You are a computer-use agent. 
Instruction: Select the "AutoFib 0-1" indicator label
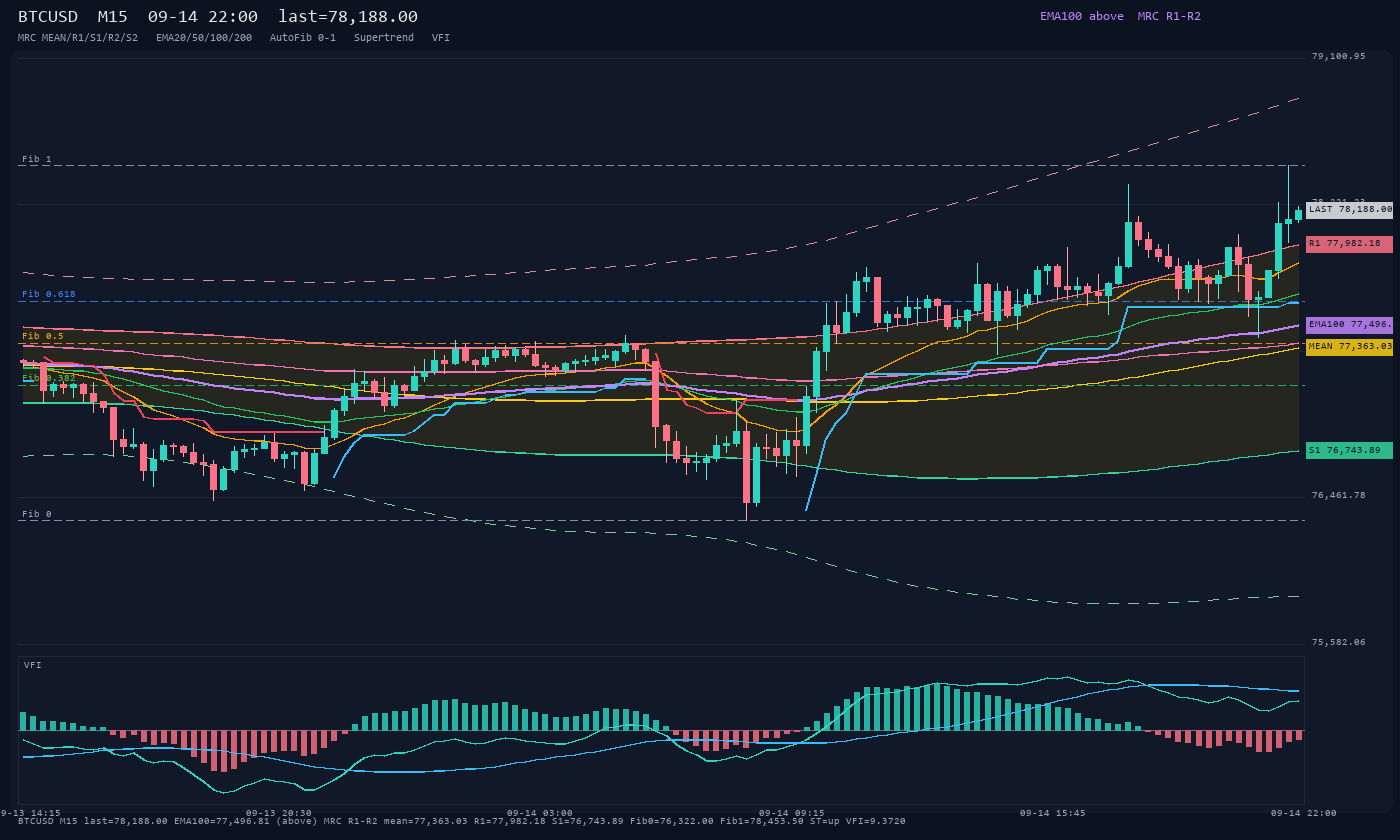(x=303, y=38)
